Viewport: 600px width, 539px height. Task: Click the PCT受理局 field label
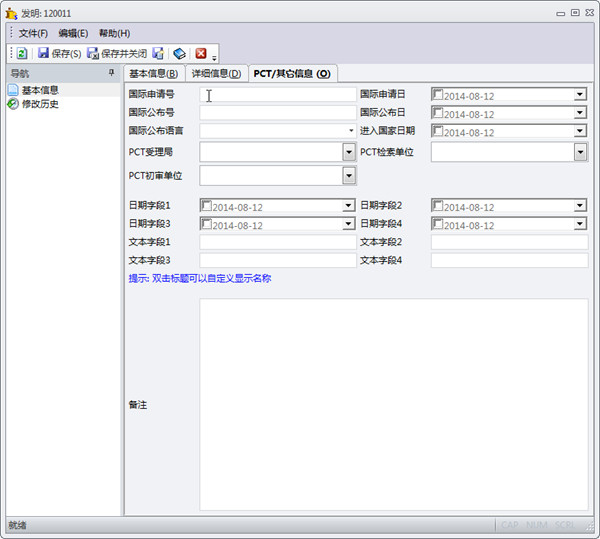coord(151,152)
